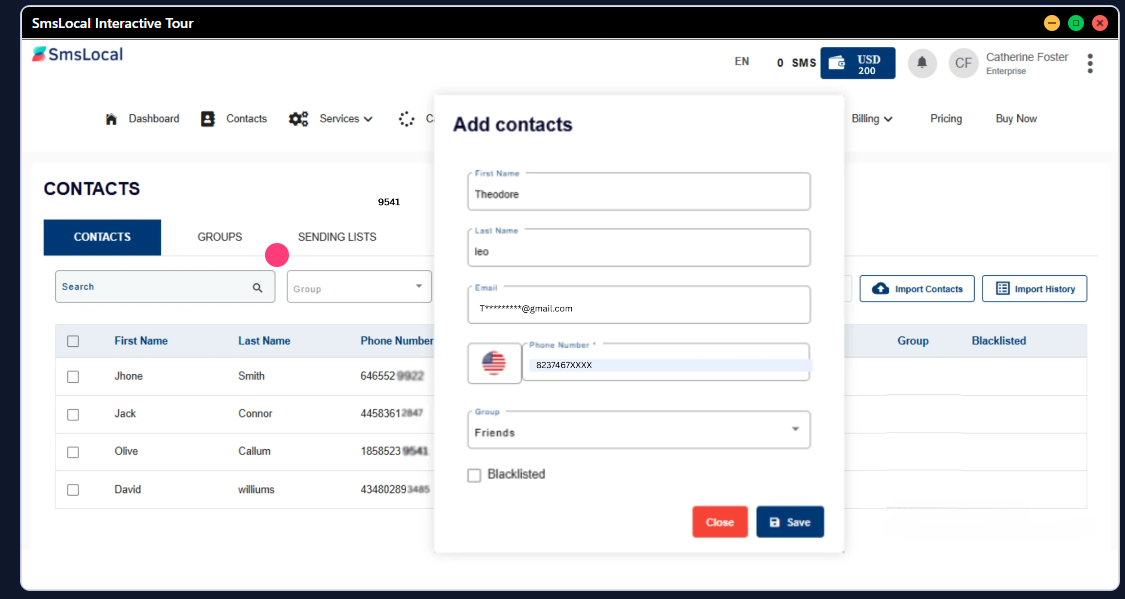The image size is (1125, 599).
Task: Switch to the GROUPS tab
Action: pos(220,237)
